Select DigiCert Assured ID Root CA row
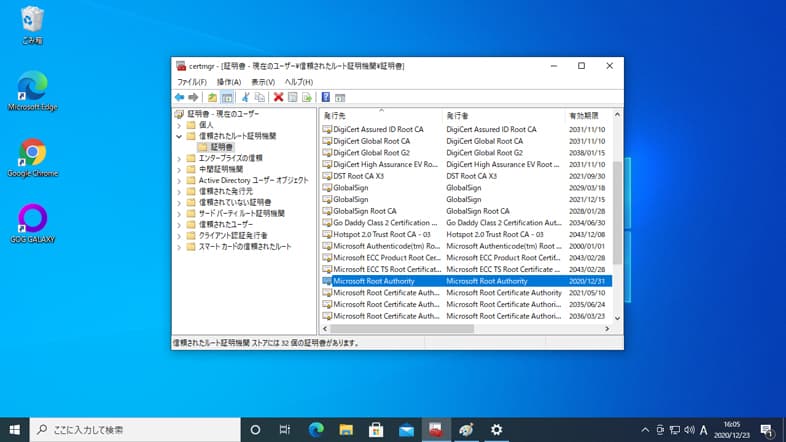The width and height of the screenshot is (786, 442). 466,129
